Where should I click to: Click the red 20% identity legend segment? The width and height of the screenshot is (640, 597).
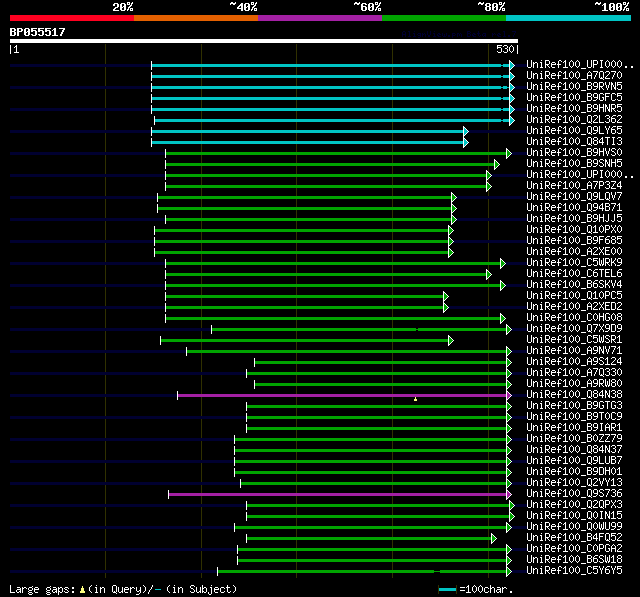[72, 18]
